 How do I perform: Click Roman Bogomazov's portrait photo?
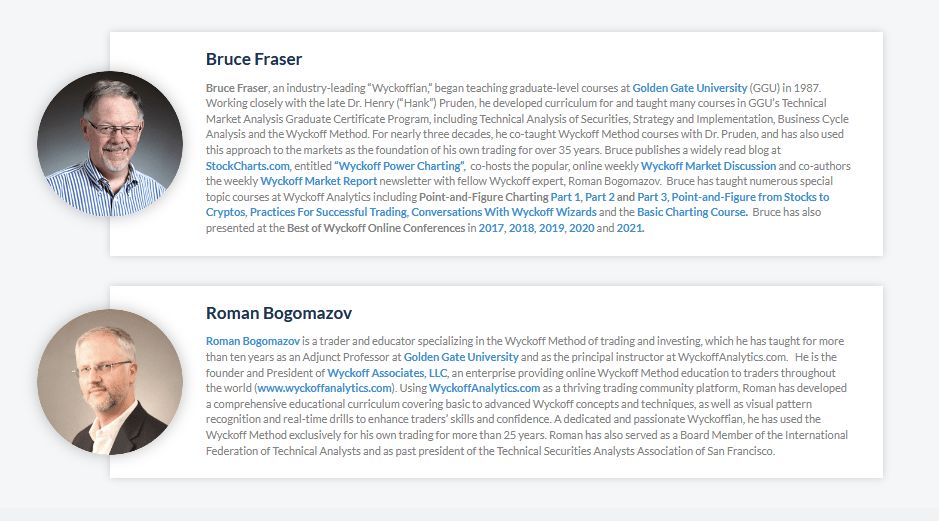[110, 381]
